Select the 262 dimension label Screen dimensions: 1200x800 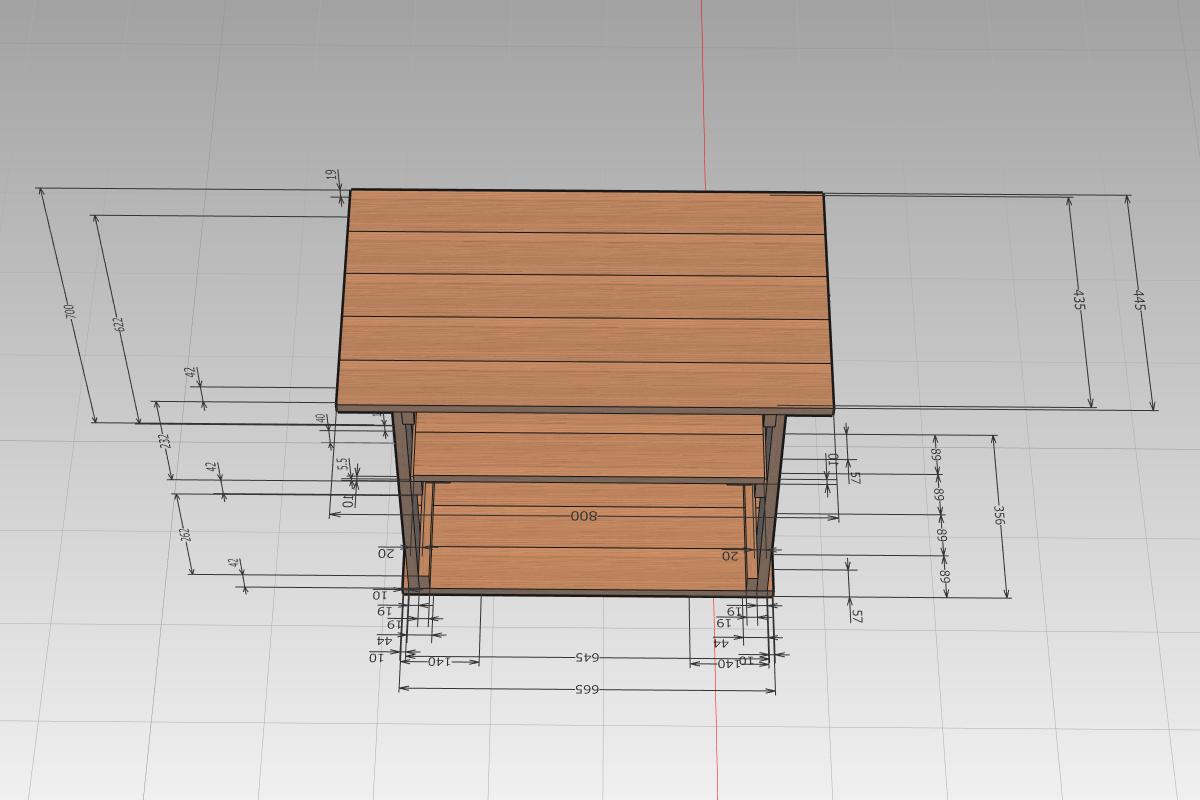coord(185,535)
